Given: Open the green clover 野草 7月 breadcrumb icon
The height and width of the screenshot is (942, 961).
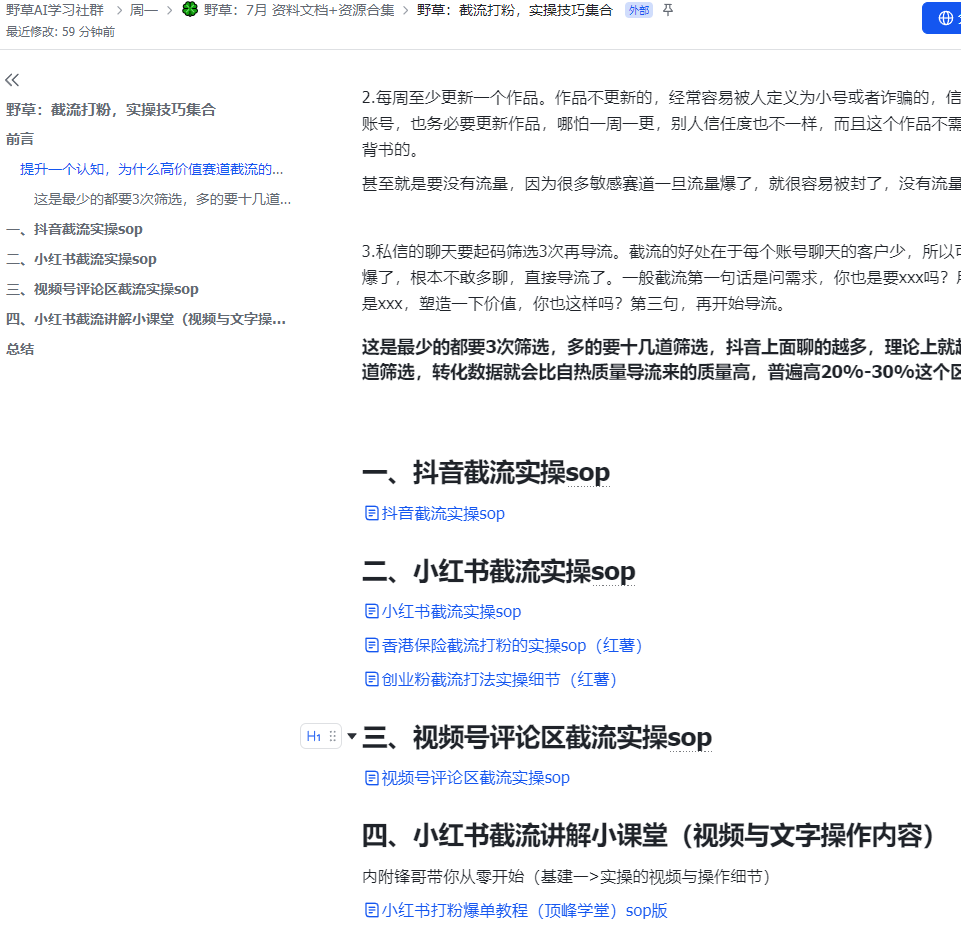Looking at the screenshot, I should [x=190, y=9].
